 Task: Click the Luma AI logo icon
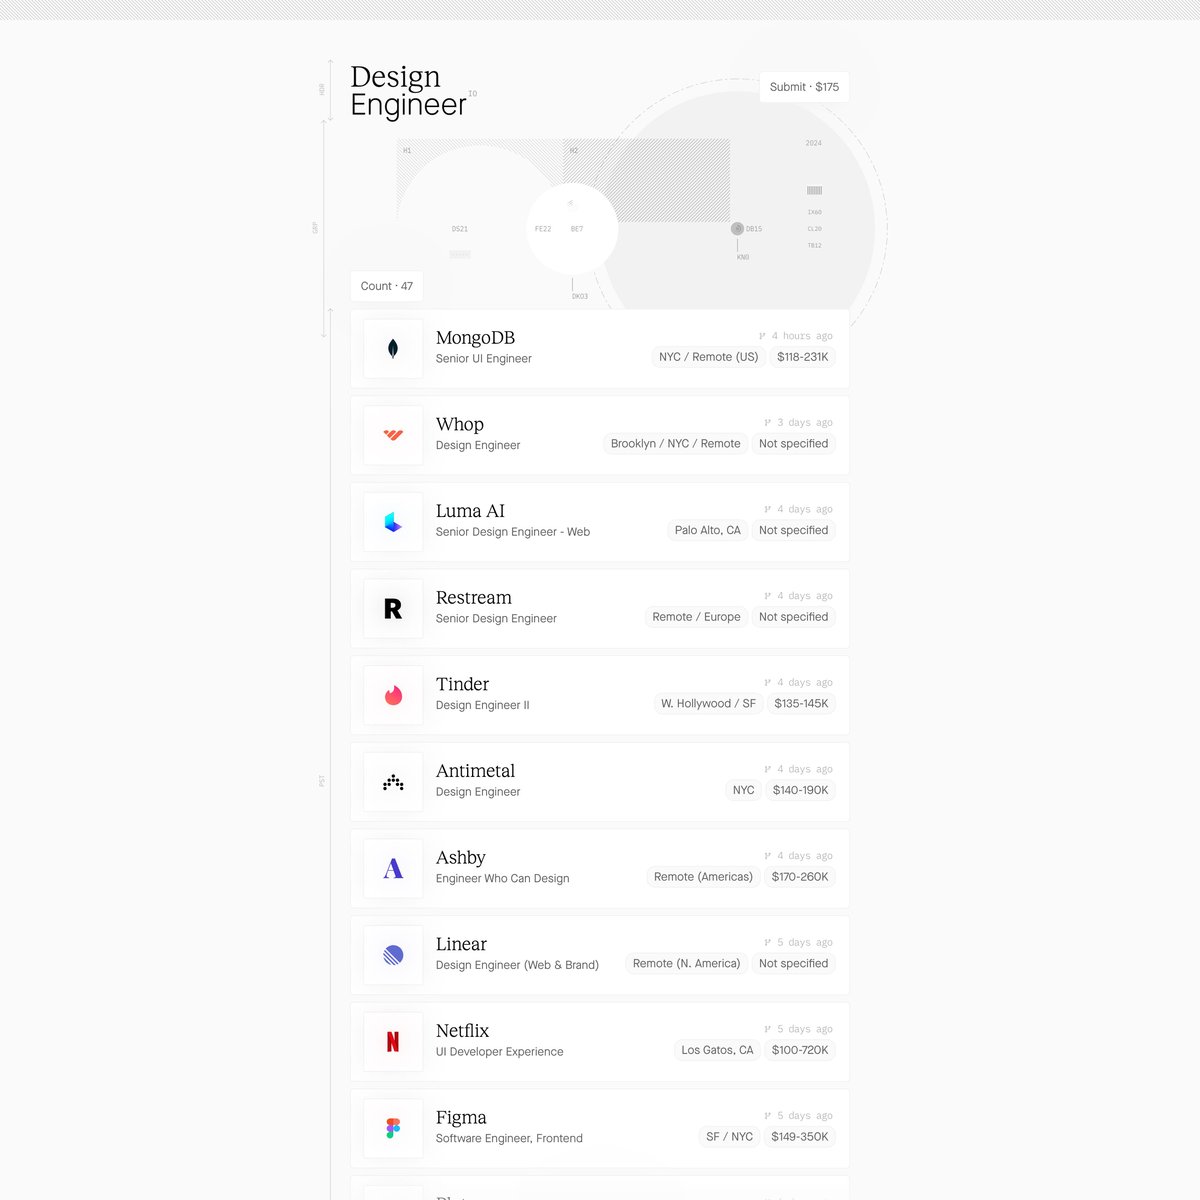click(393, 522)
